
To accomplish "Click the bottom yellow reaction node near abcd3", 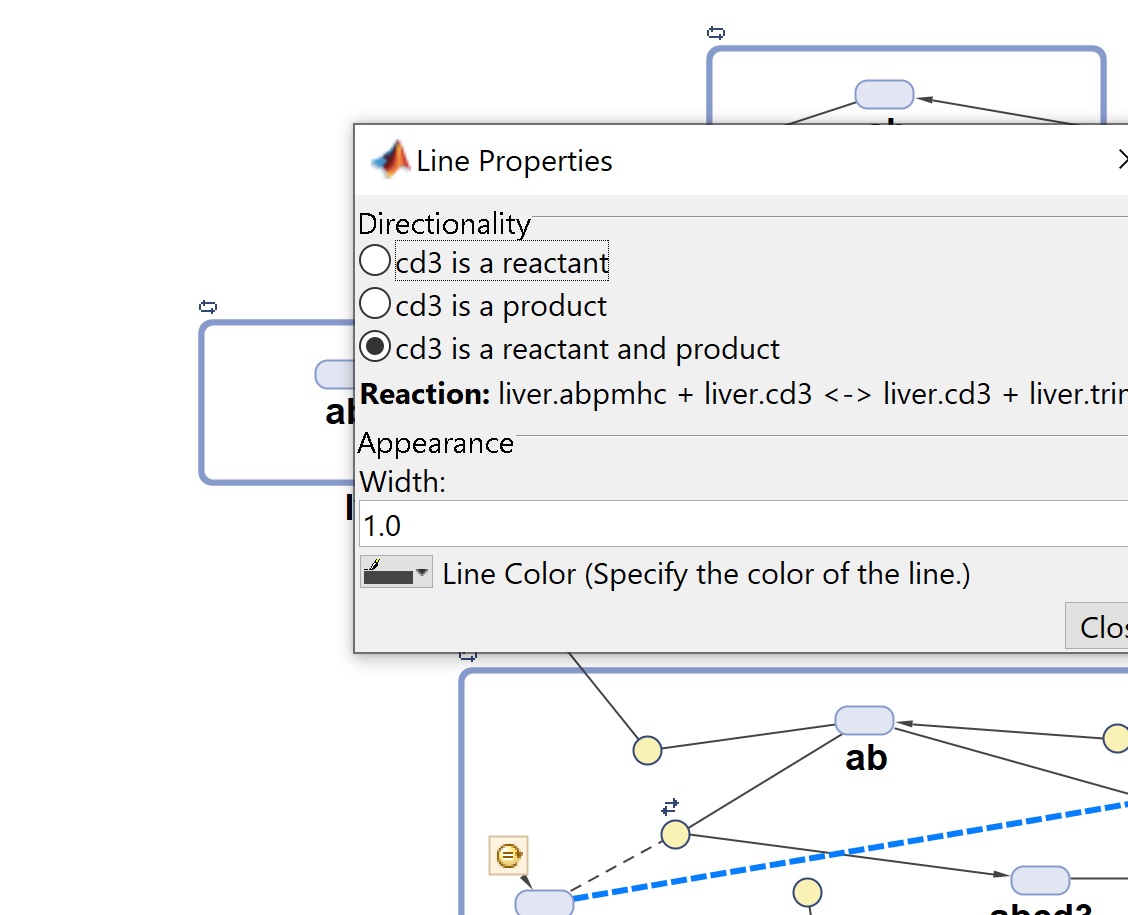I will [807, 892].
